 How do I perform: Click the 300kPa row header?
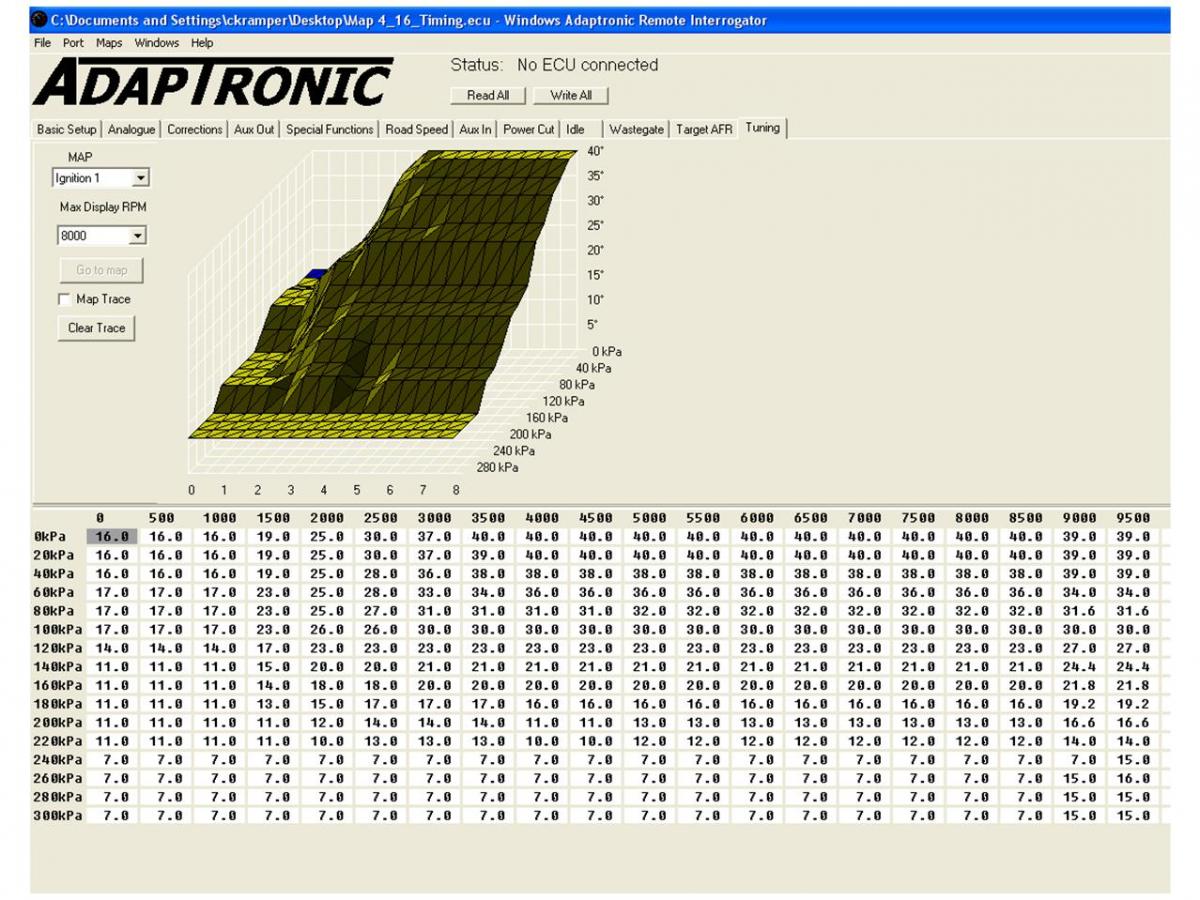[x=58, y=816]
